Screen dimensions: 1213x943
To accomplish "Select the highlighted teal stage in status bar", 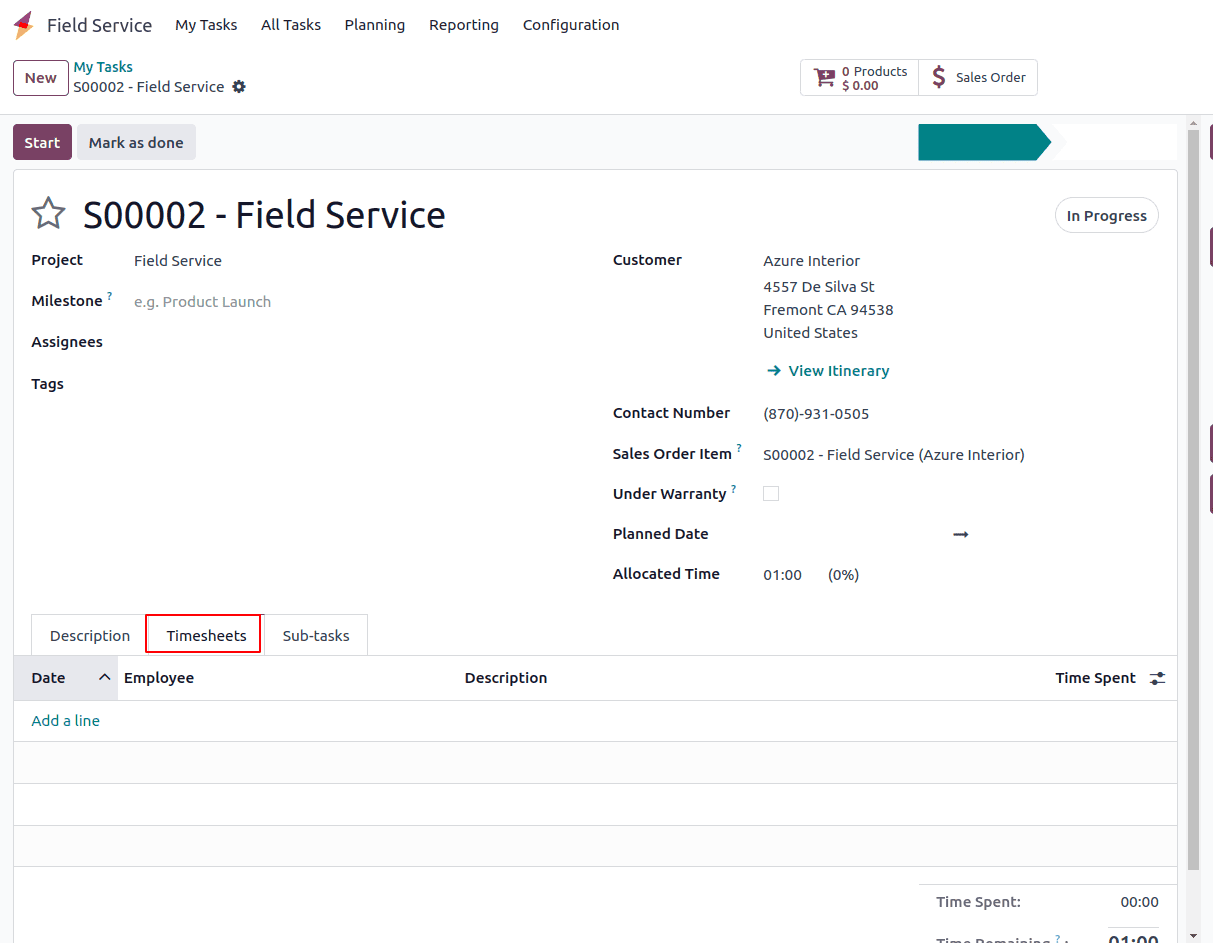I will tap(980, 143).
